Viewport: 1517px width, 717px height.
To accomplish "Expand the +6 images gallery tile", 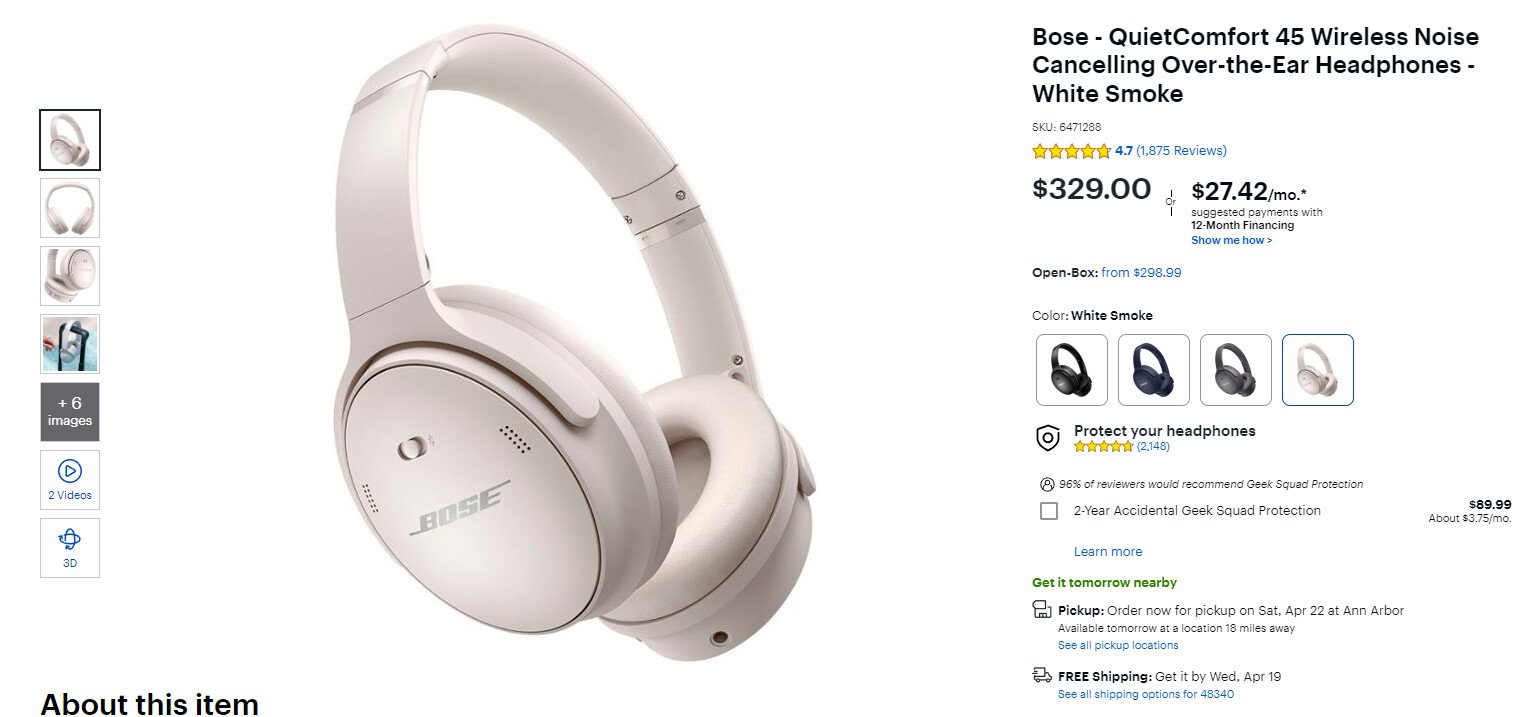I will 70,411.
